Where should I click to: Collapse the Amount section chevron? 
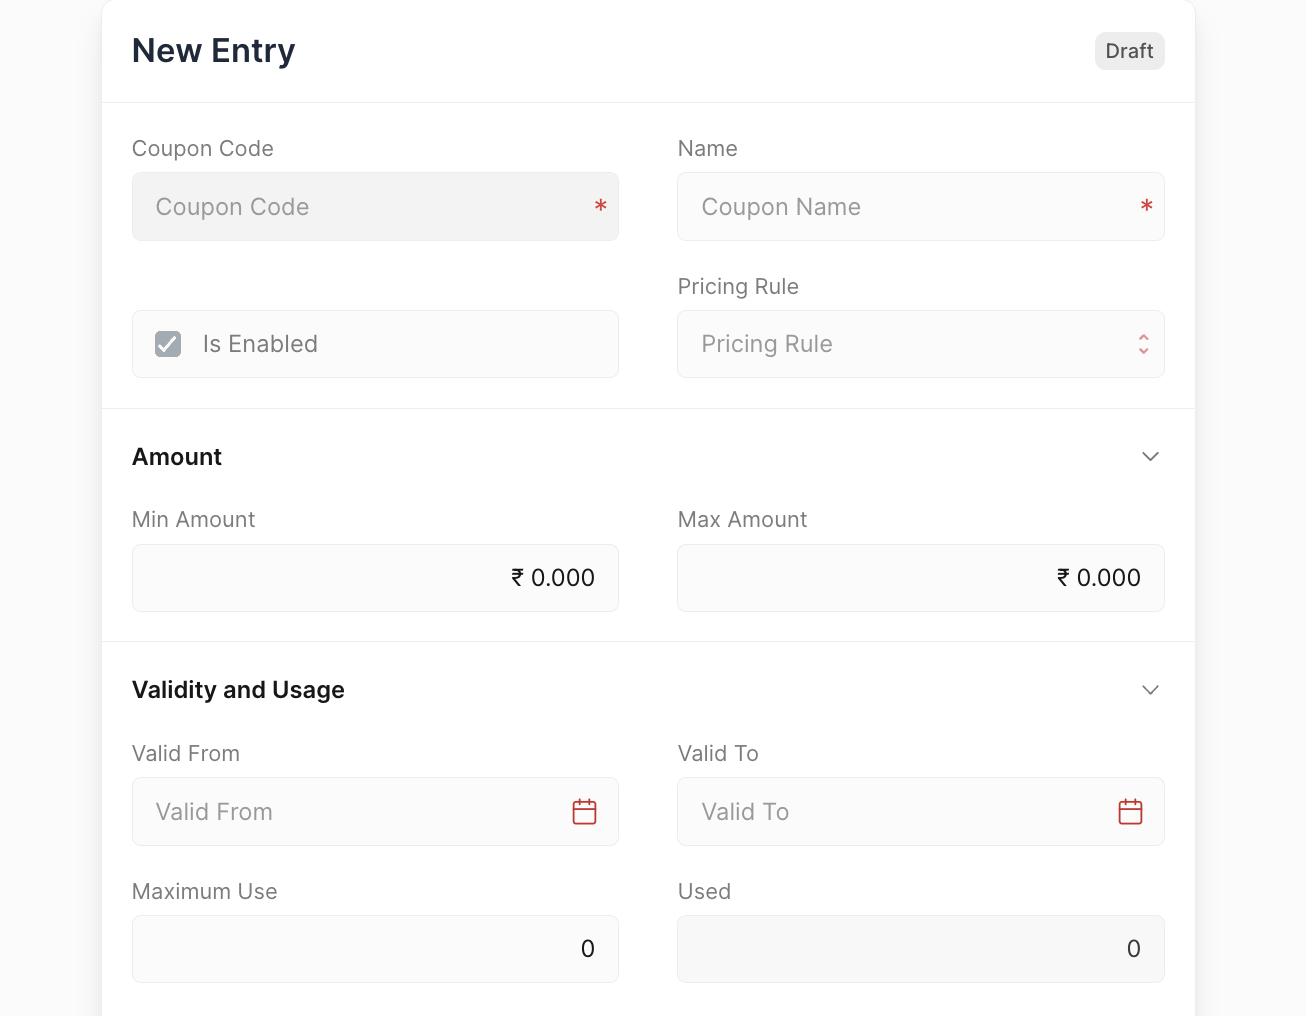coord(1151,456)
